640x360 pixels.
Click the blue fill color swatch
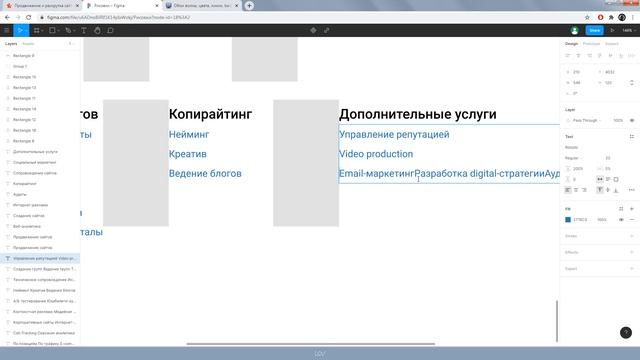(x=568, y=220)
